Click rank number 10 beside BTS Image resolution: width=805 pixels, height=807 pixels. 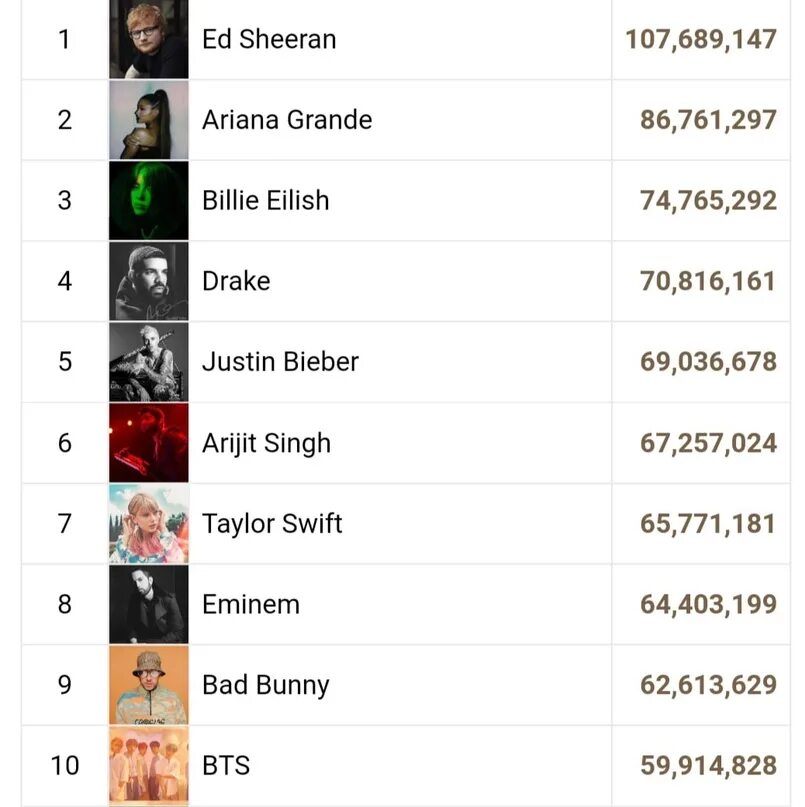tap(65, 765)
